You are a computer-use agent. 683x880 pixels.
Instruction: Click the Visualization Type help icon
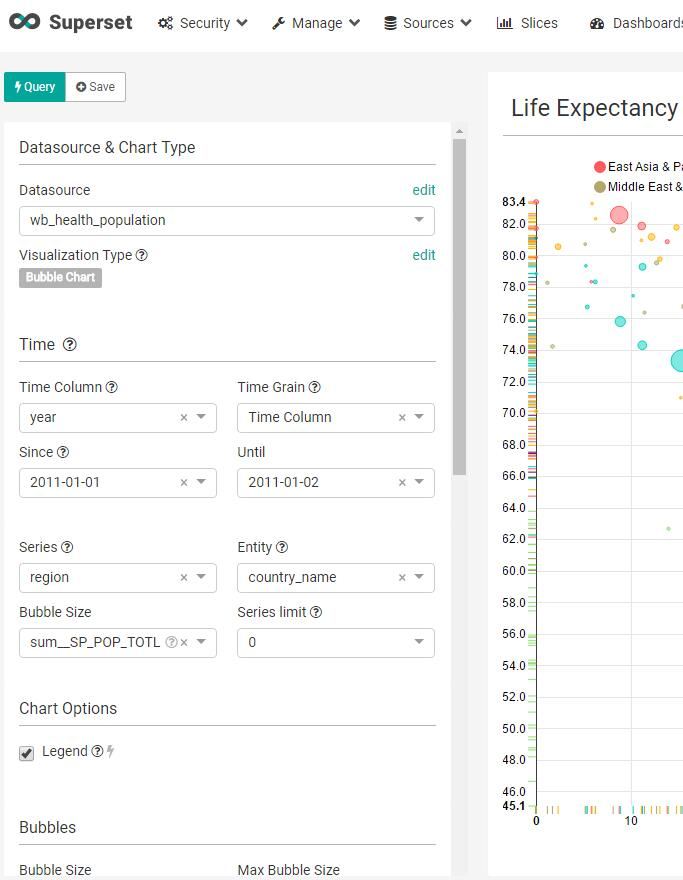142,255
